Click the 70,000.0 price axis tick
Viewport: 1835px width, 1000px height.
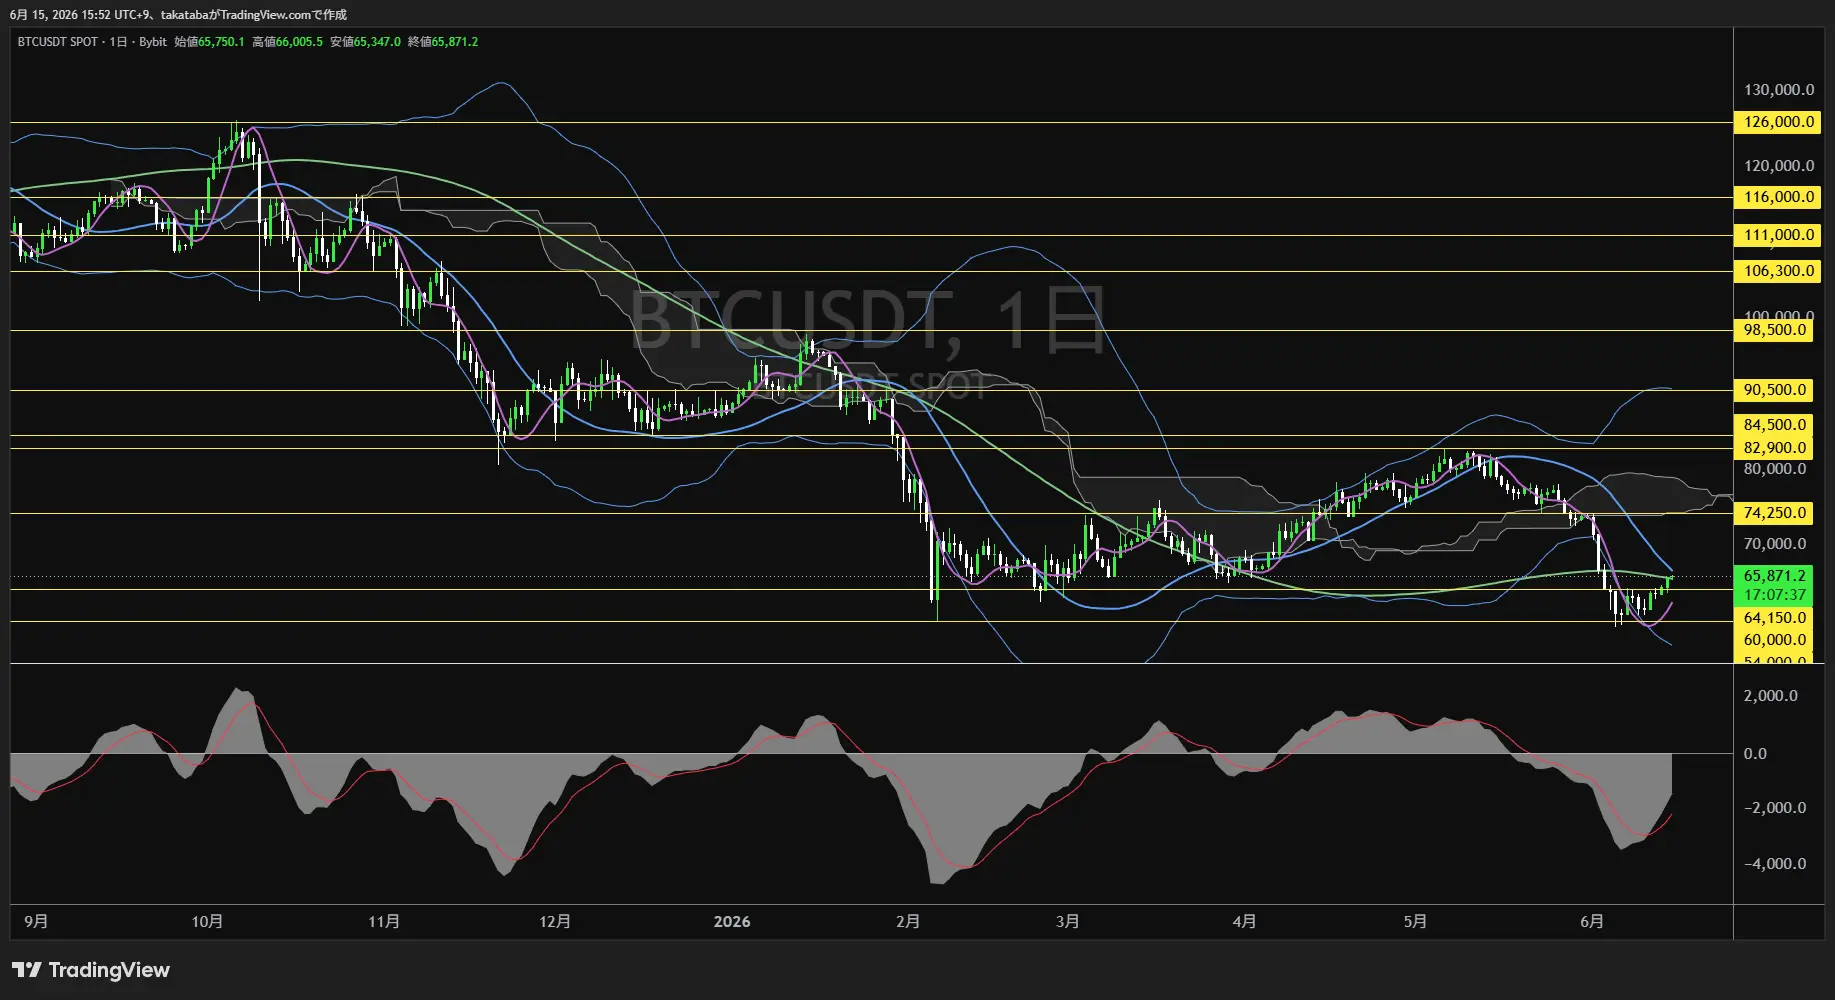click(x=1775, y=544)
